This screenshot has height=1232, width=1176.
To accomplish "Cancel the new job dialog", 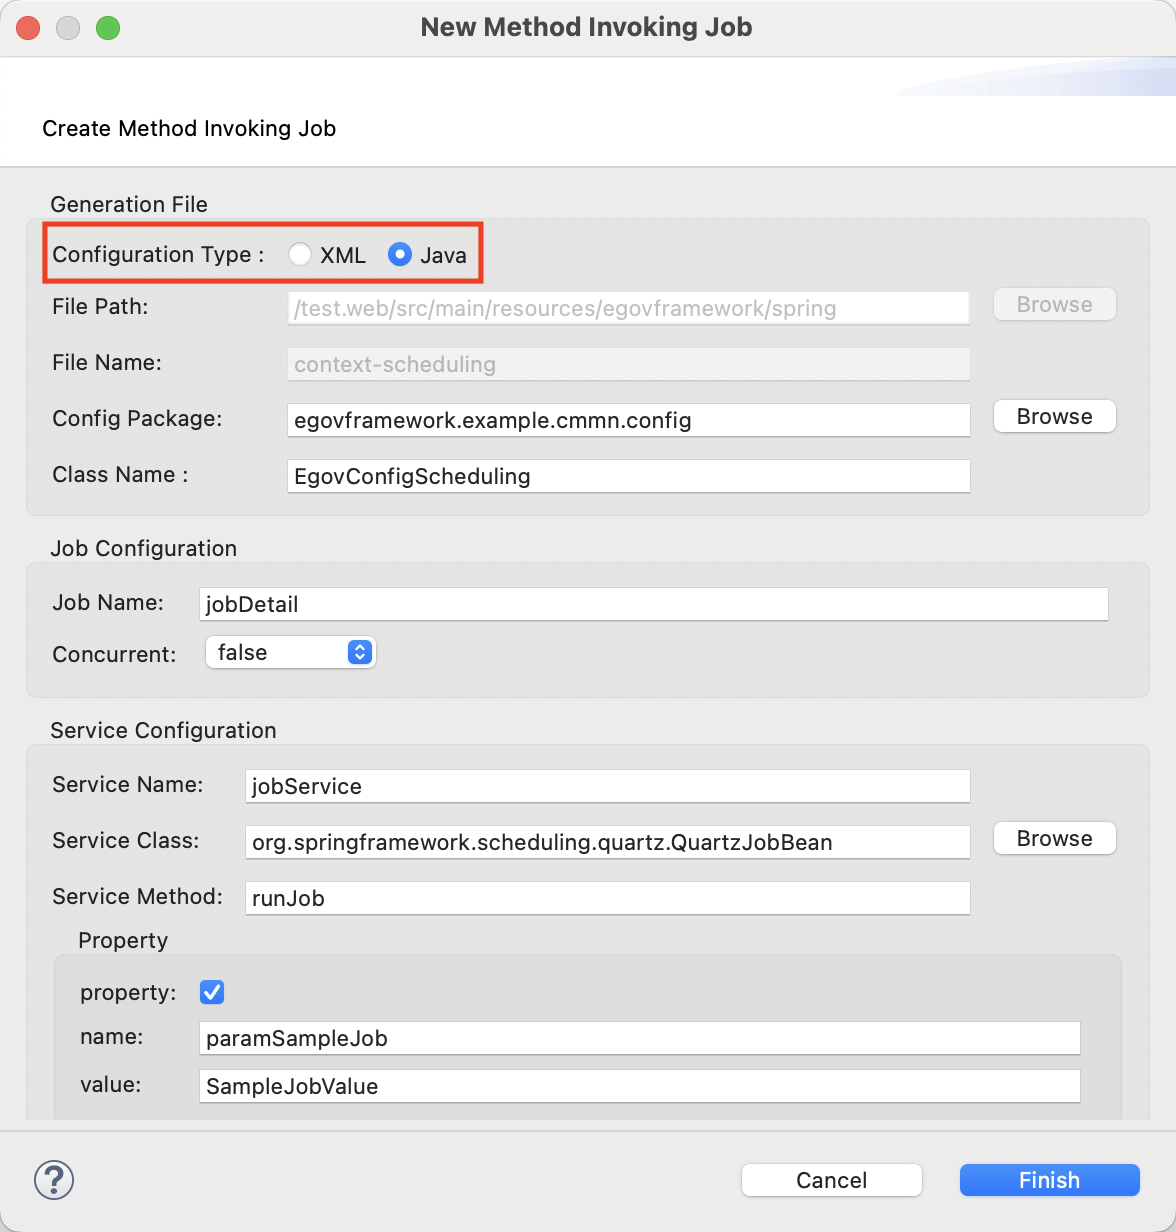I will 831,1180.
